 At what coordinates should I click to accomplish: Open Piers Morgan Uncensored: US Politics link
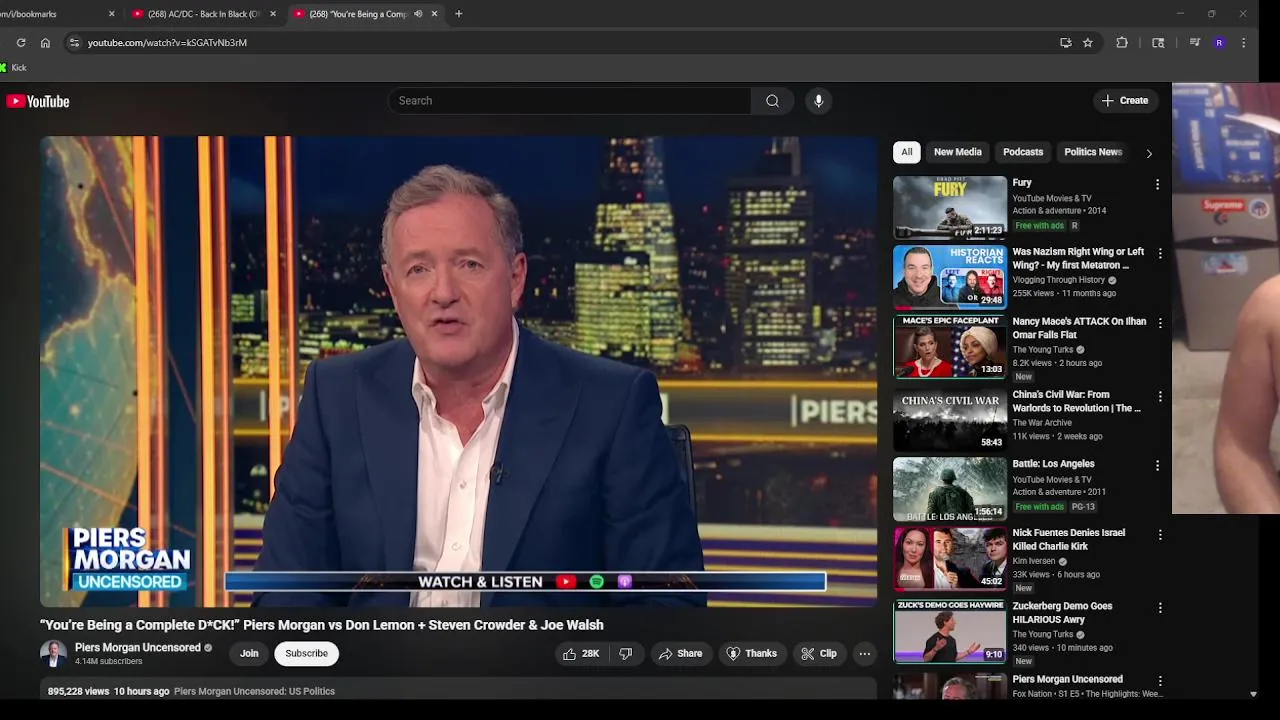(x=254, y=692)
